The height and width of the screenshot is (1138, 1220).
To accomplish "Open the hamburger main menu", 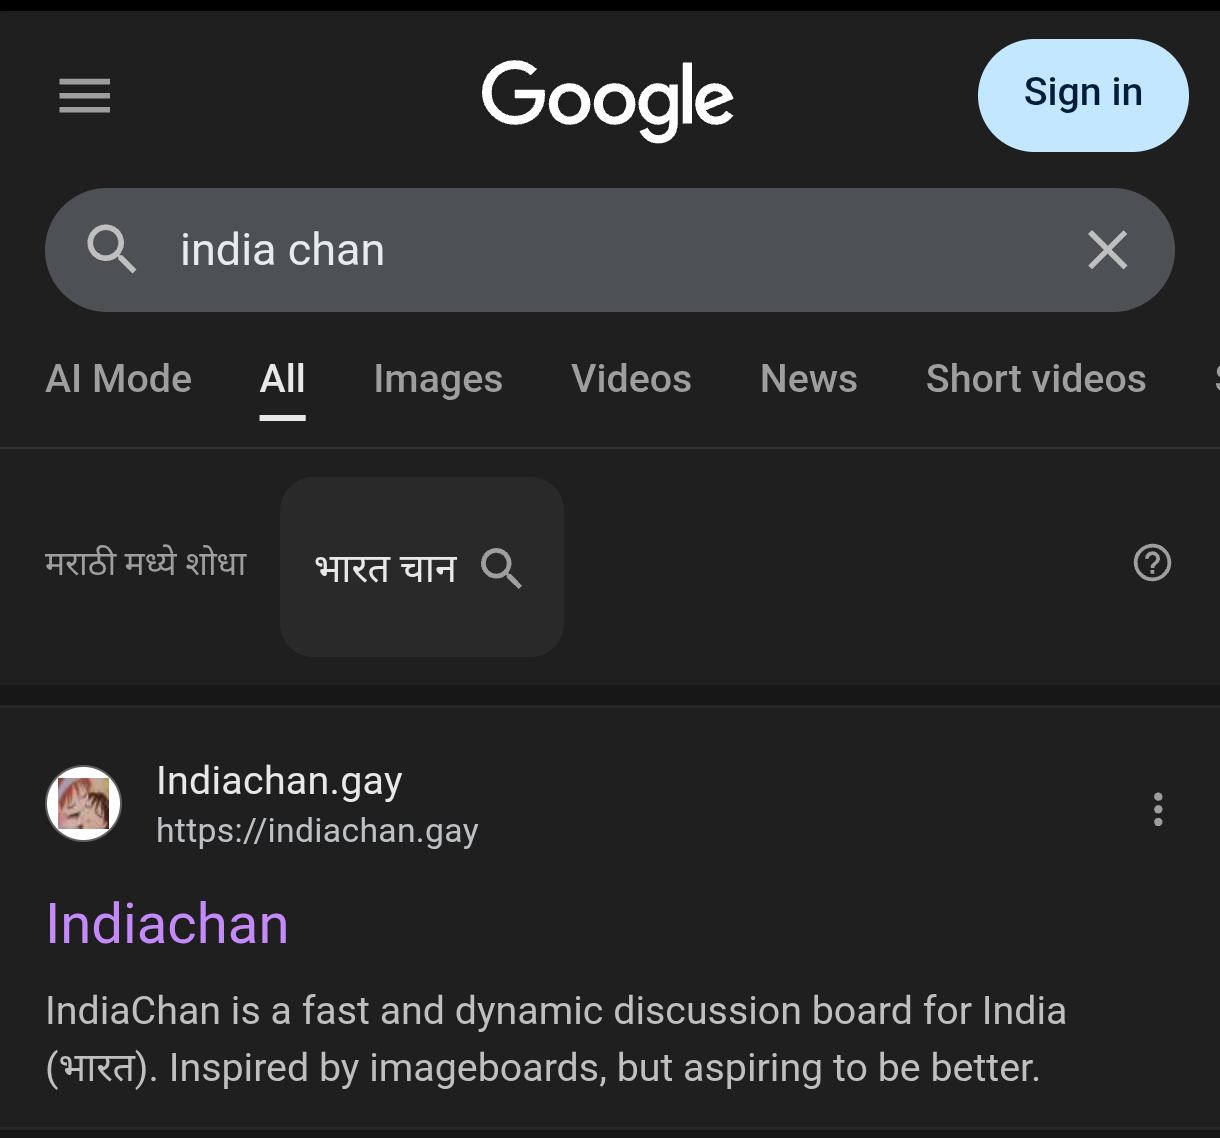I will pos(85,97).
